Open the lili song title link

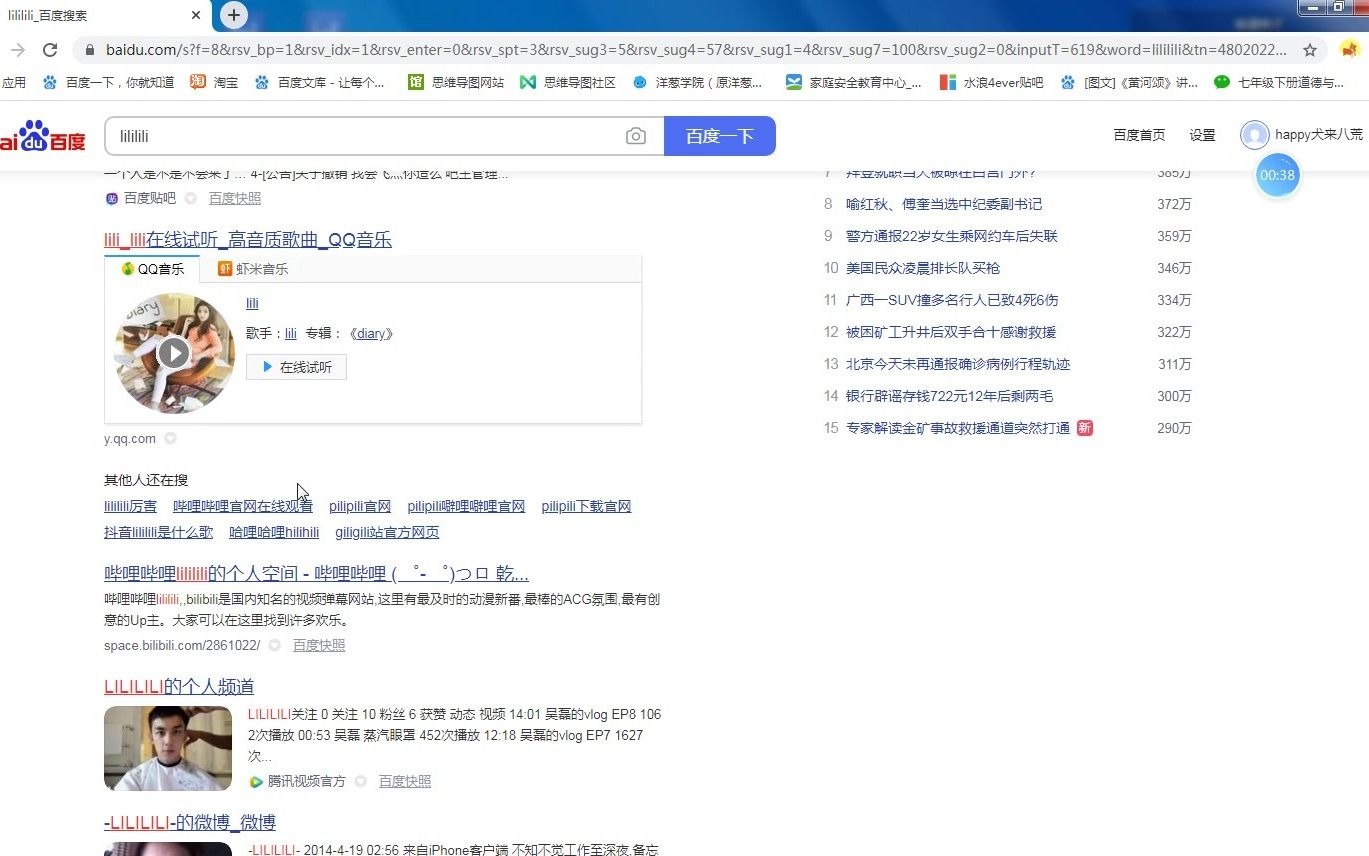[x=252, y=303]
